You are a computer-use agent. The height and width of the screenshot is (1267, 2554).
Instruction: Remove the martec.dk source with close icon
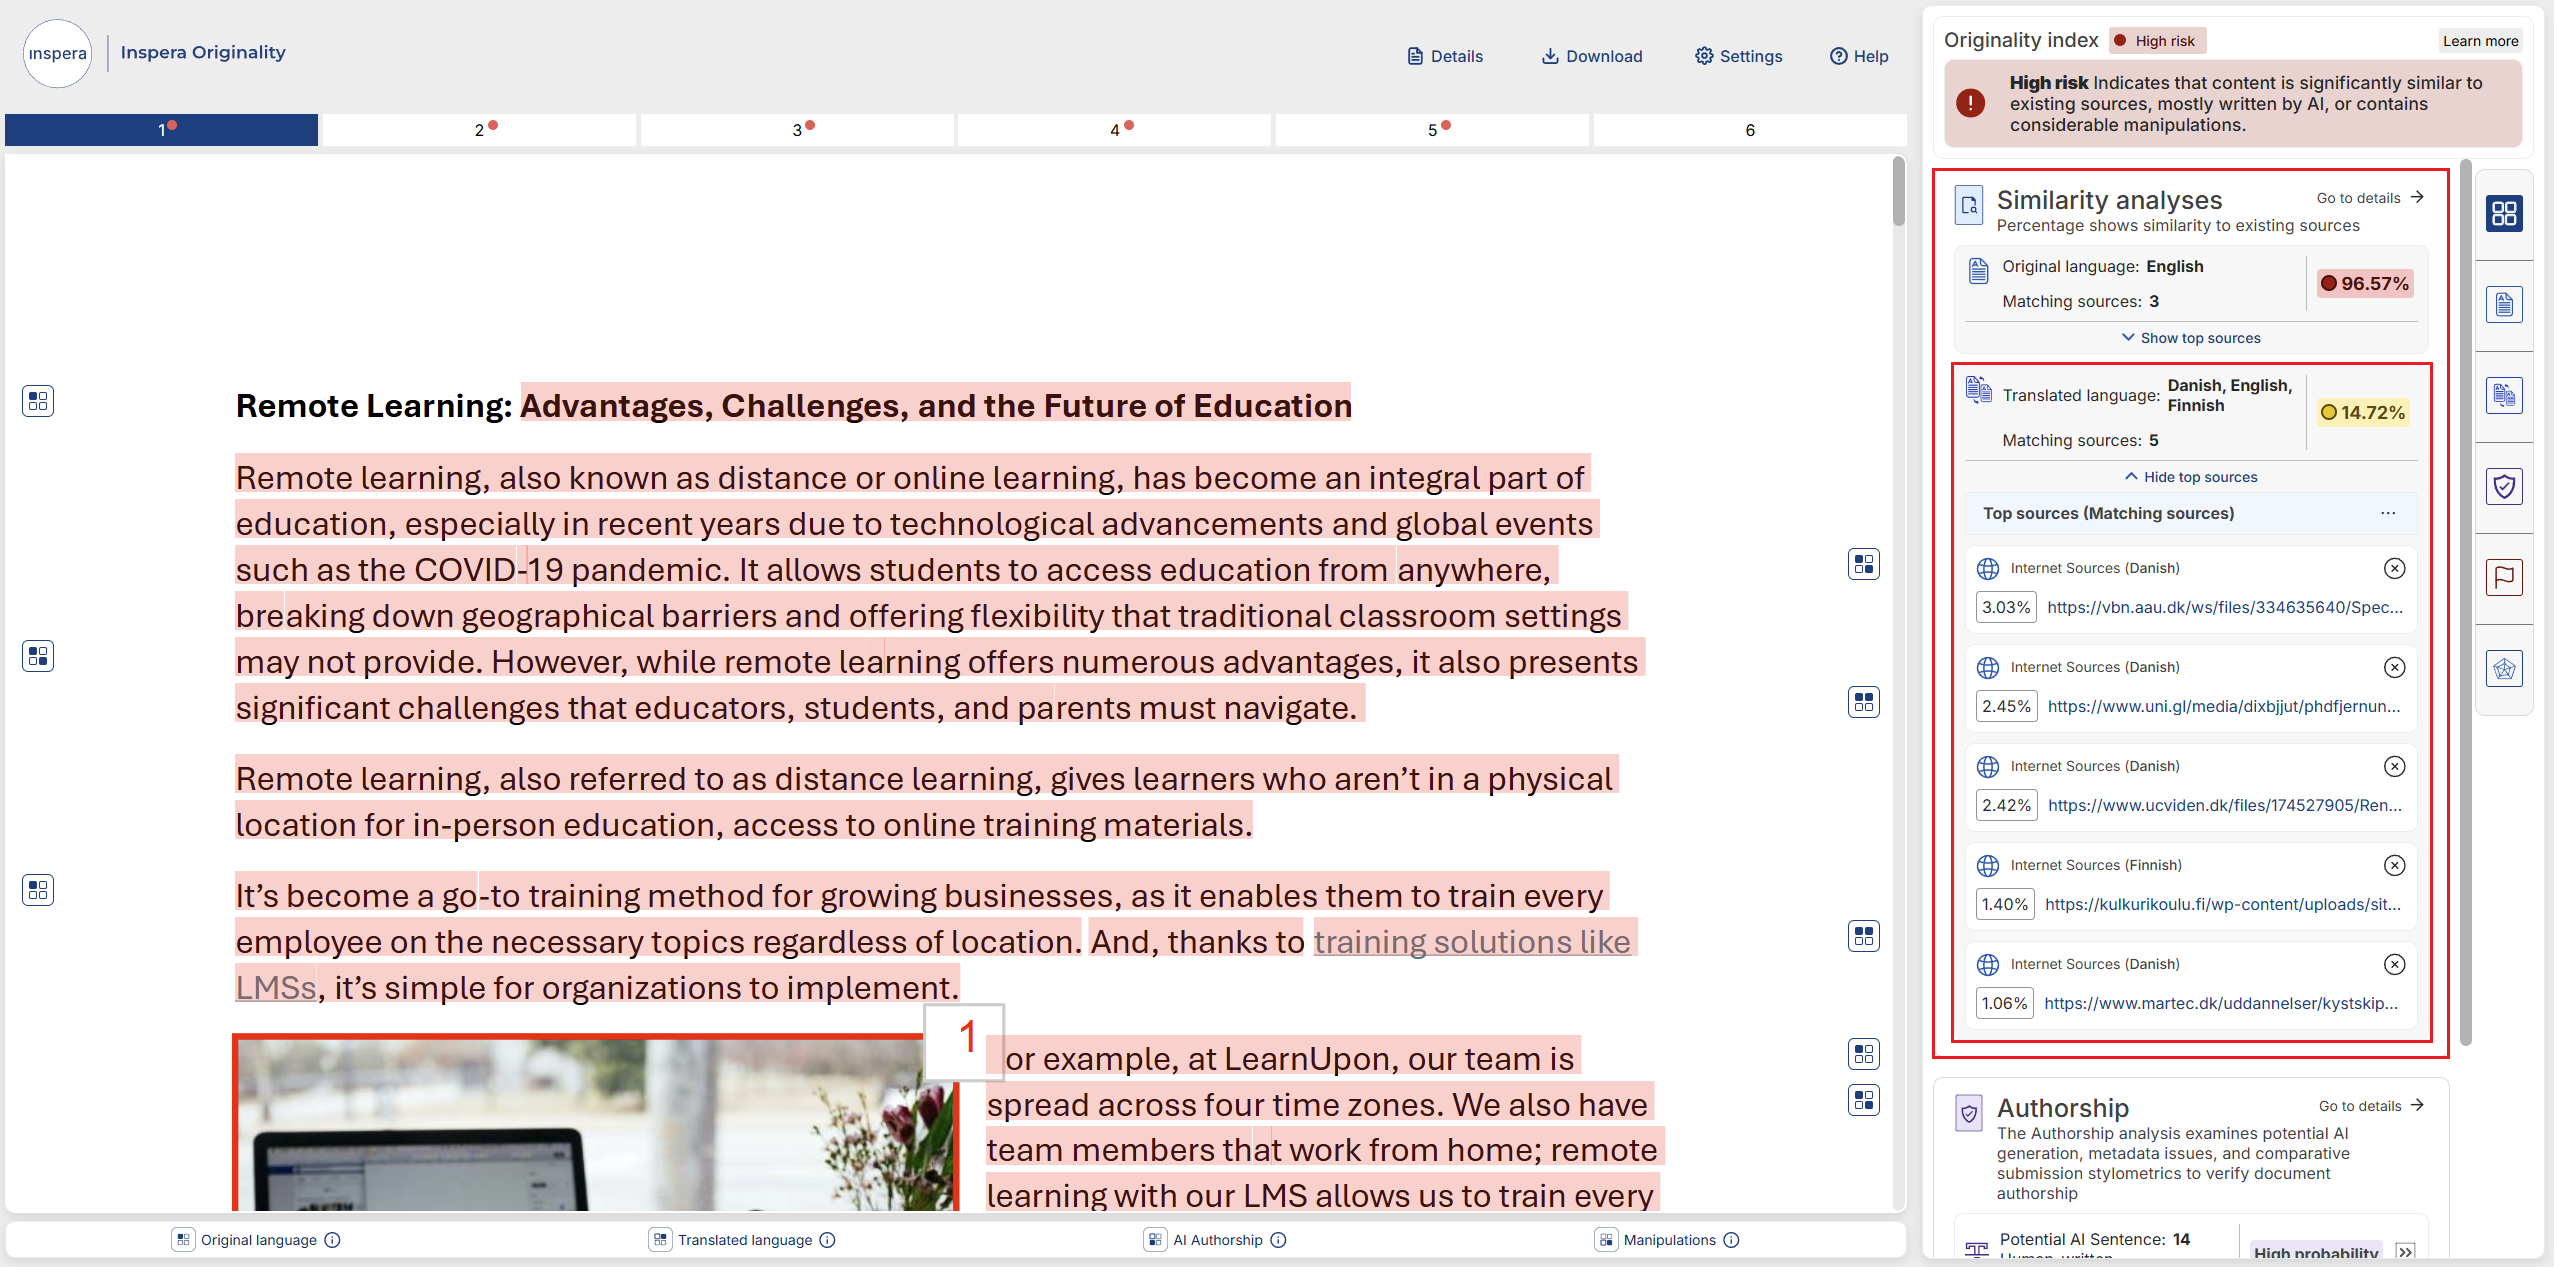[2394, 964]
